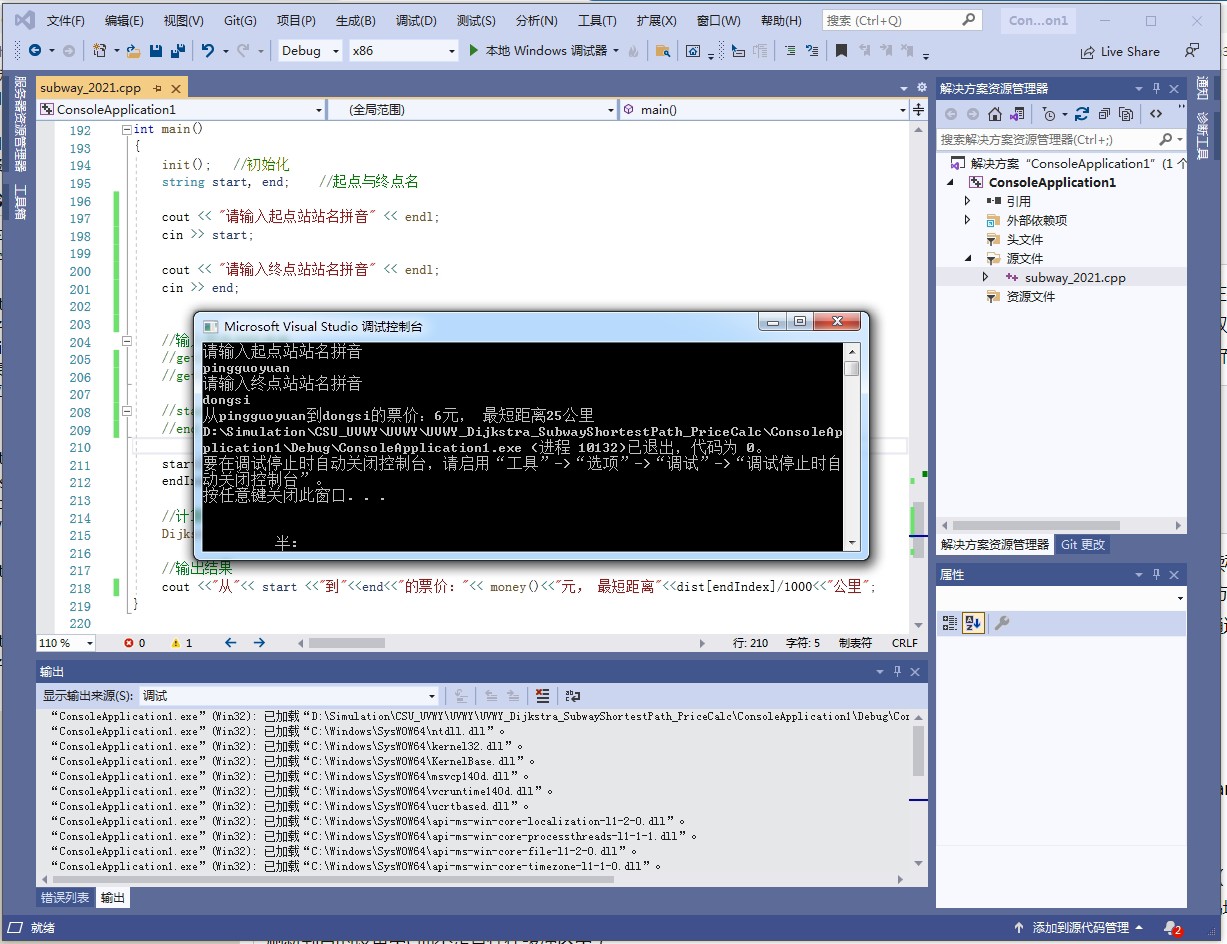
Task: Switch views icon in Solution Explorer toolbar
Action: [1017, 114]
